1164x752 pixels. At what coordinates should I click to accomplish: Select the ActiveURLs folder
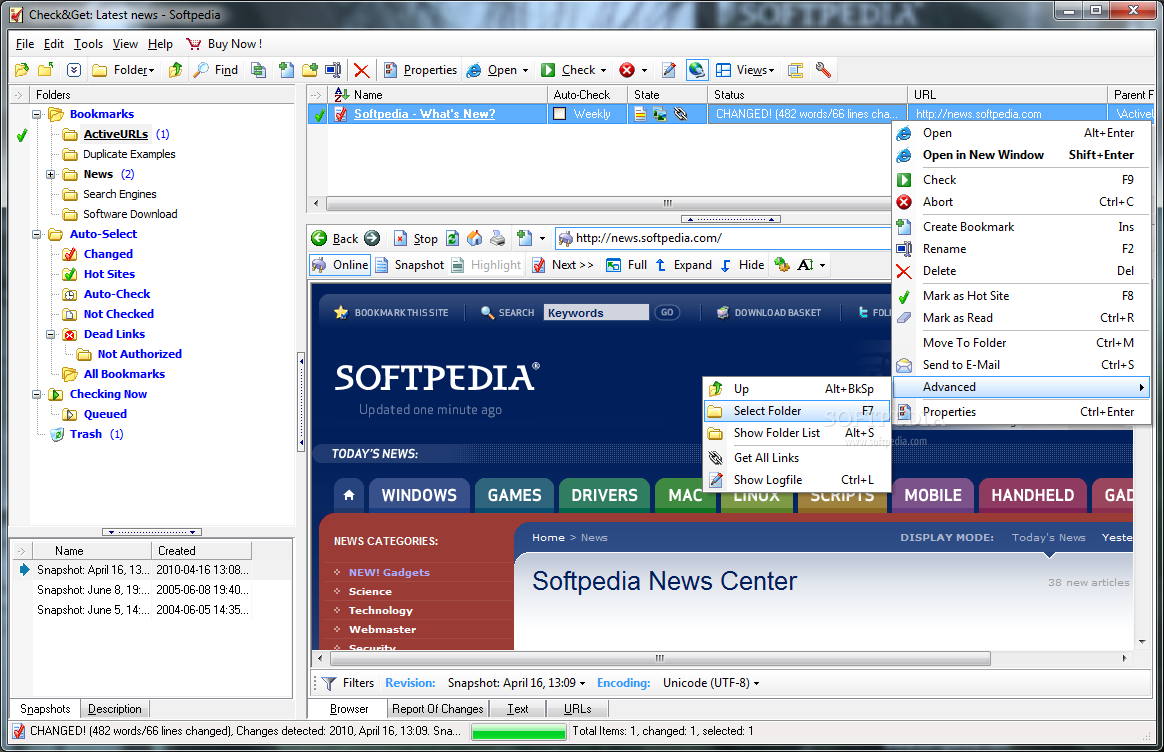116,134
